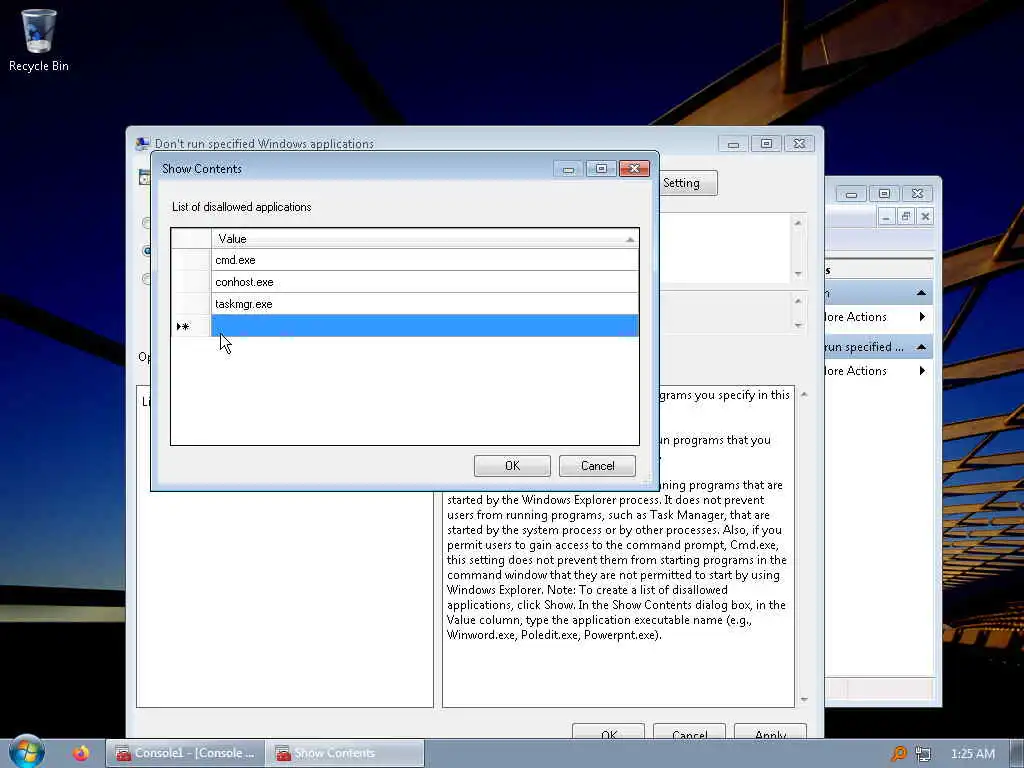Expand second More Actions submenu arrow

tap(922, 371)
